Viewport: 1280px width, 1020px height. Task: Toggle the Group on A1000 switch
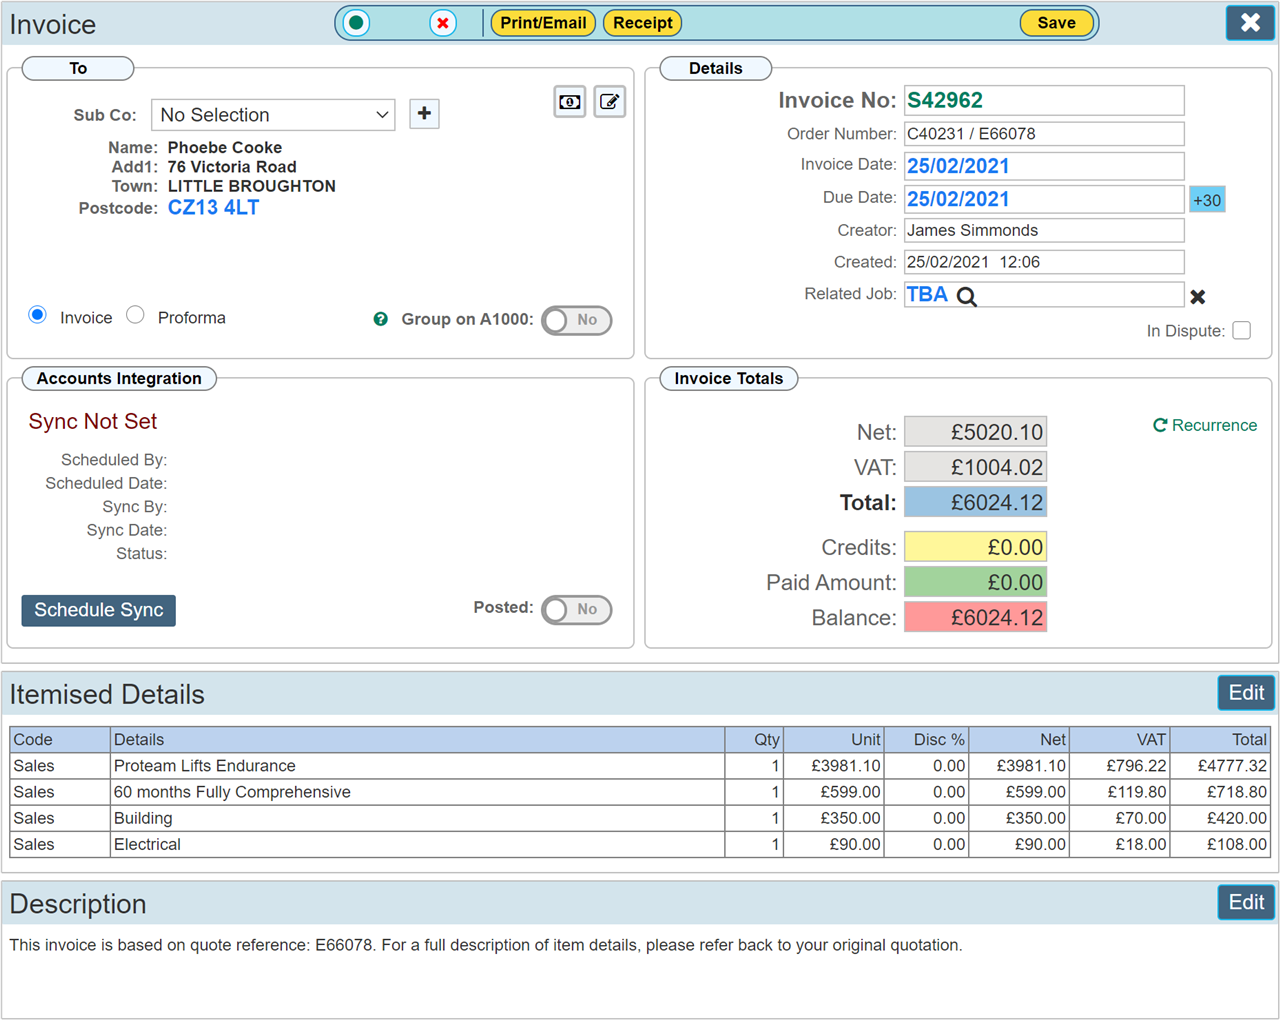click(x=577, y=320)
